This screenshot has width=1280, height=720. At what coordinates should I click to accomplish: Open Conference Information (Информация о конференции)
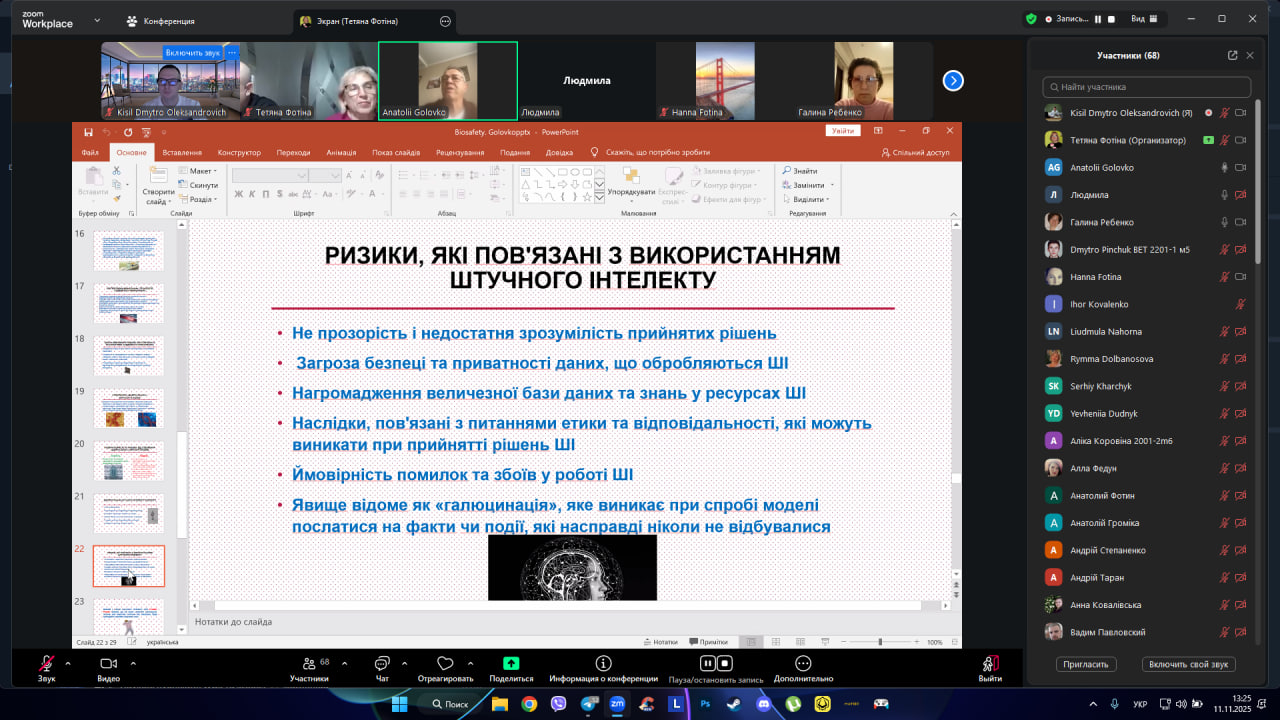603,663
